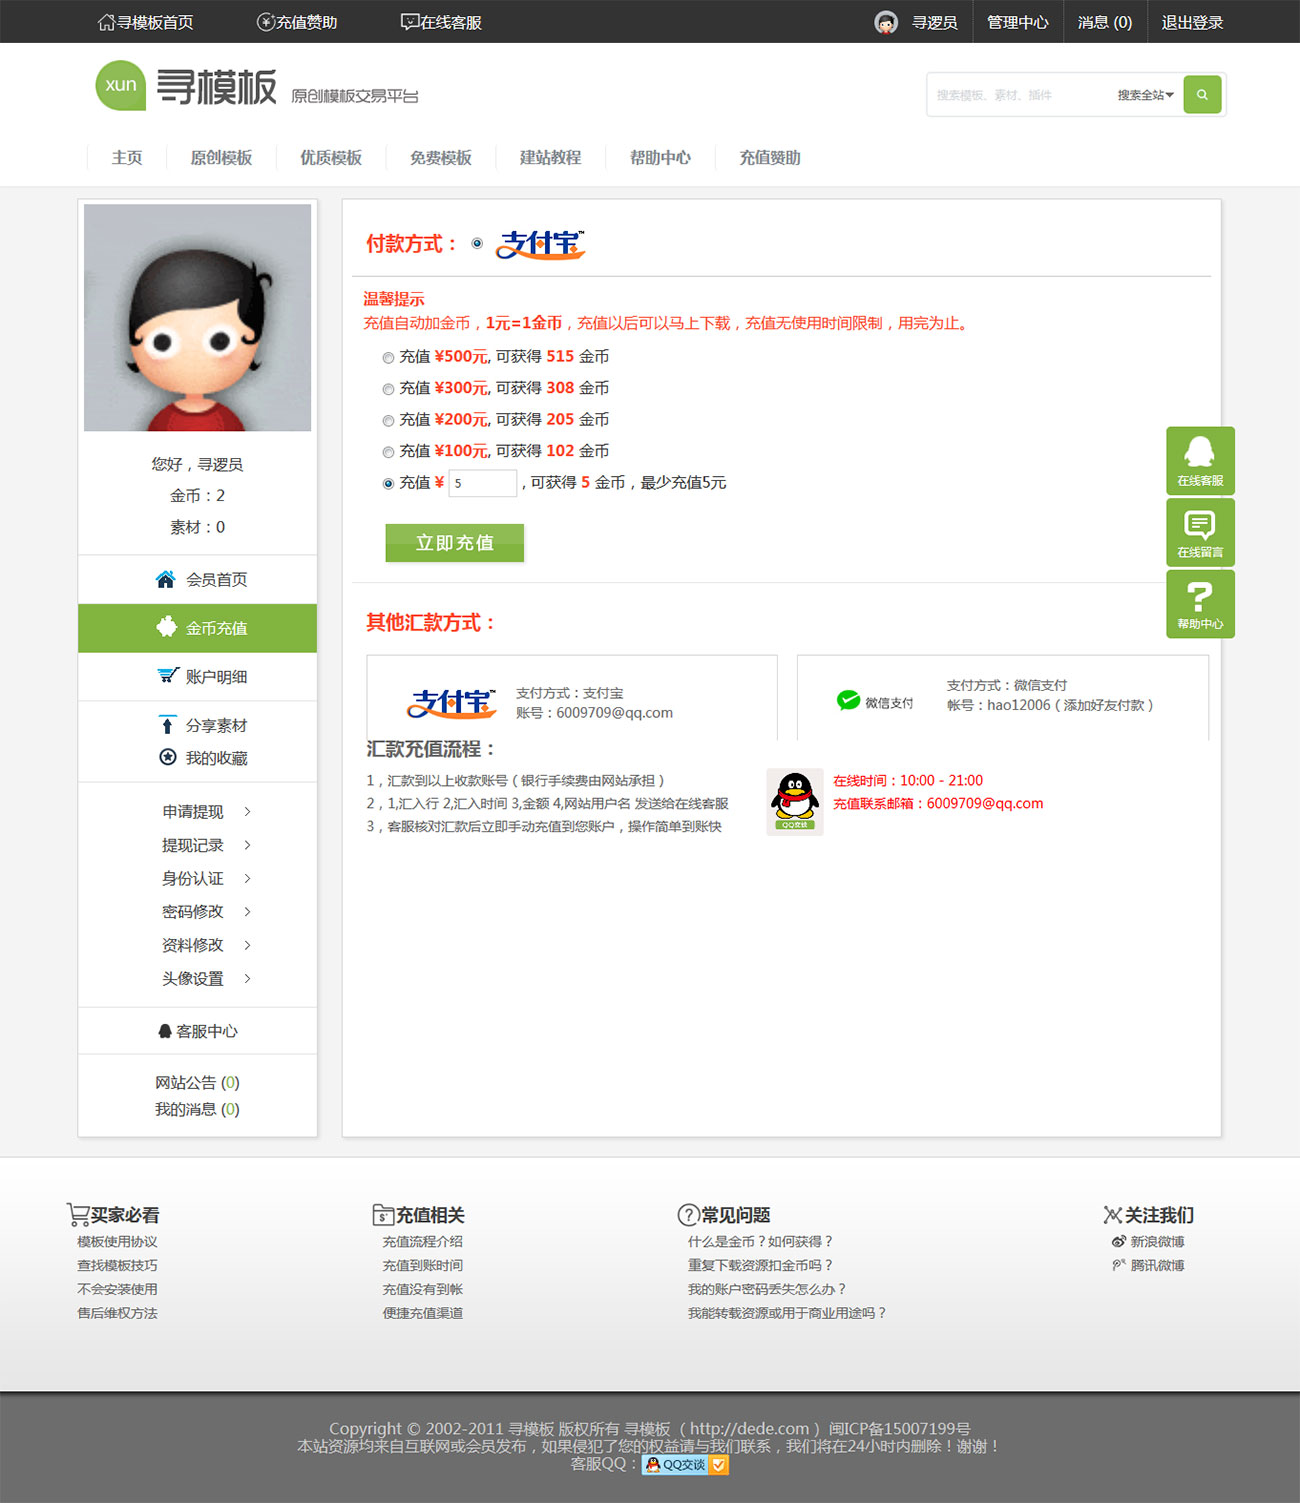Click the QQ penguin contact icon
Screen dimensions: 1300x1503
pos(794,801)
